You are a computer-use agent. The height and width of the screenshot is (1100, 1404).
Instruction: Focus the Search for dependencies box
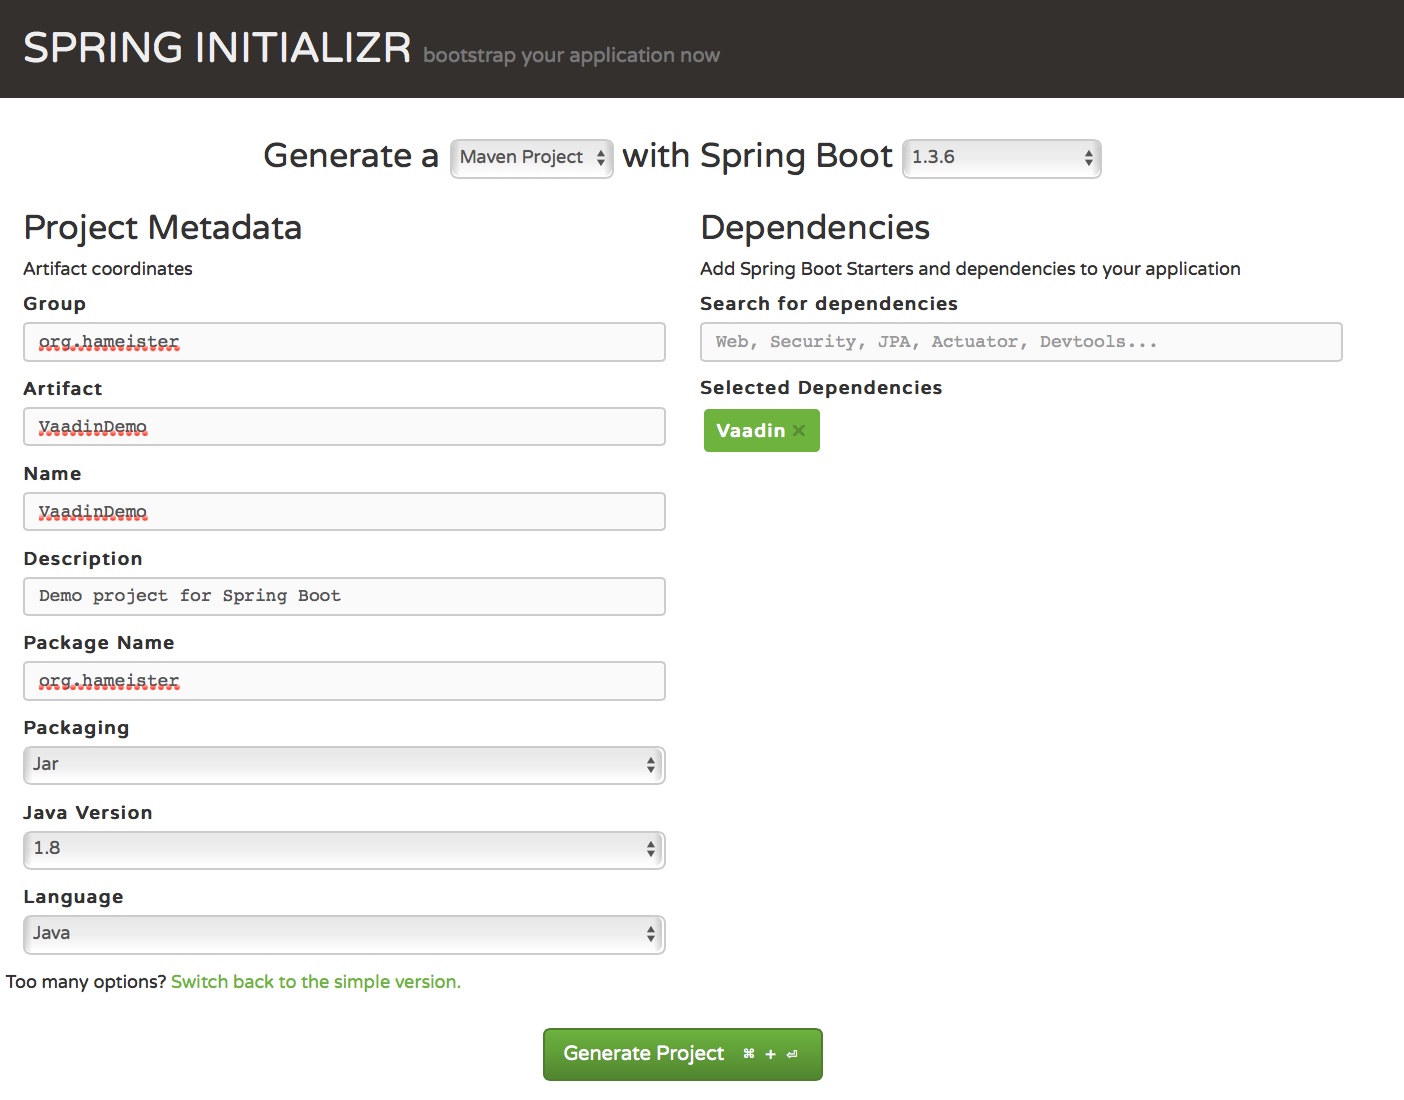pyautogui.click(x=1020, y=342)
